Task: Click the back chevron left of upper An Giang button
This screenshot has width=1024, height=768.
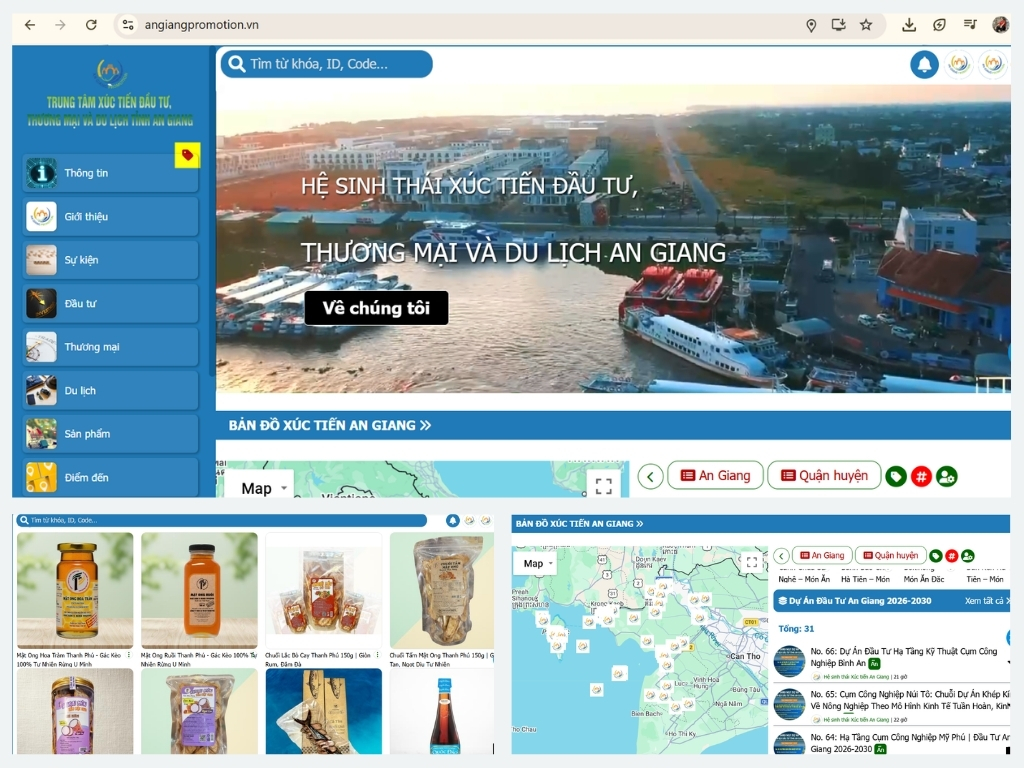Action: [651, 476]
